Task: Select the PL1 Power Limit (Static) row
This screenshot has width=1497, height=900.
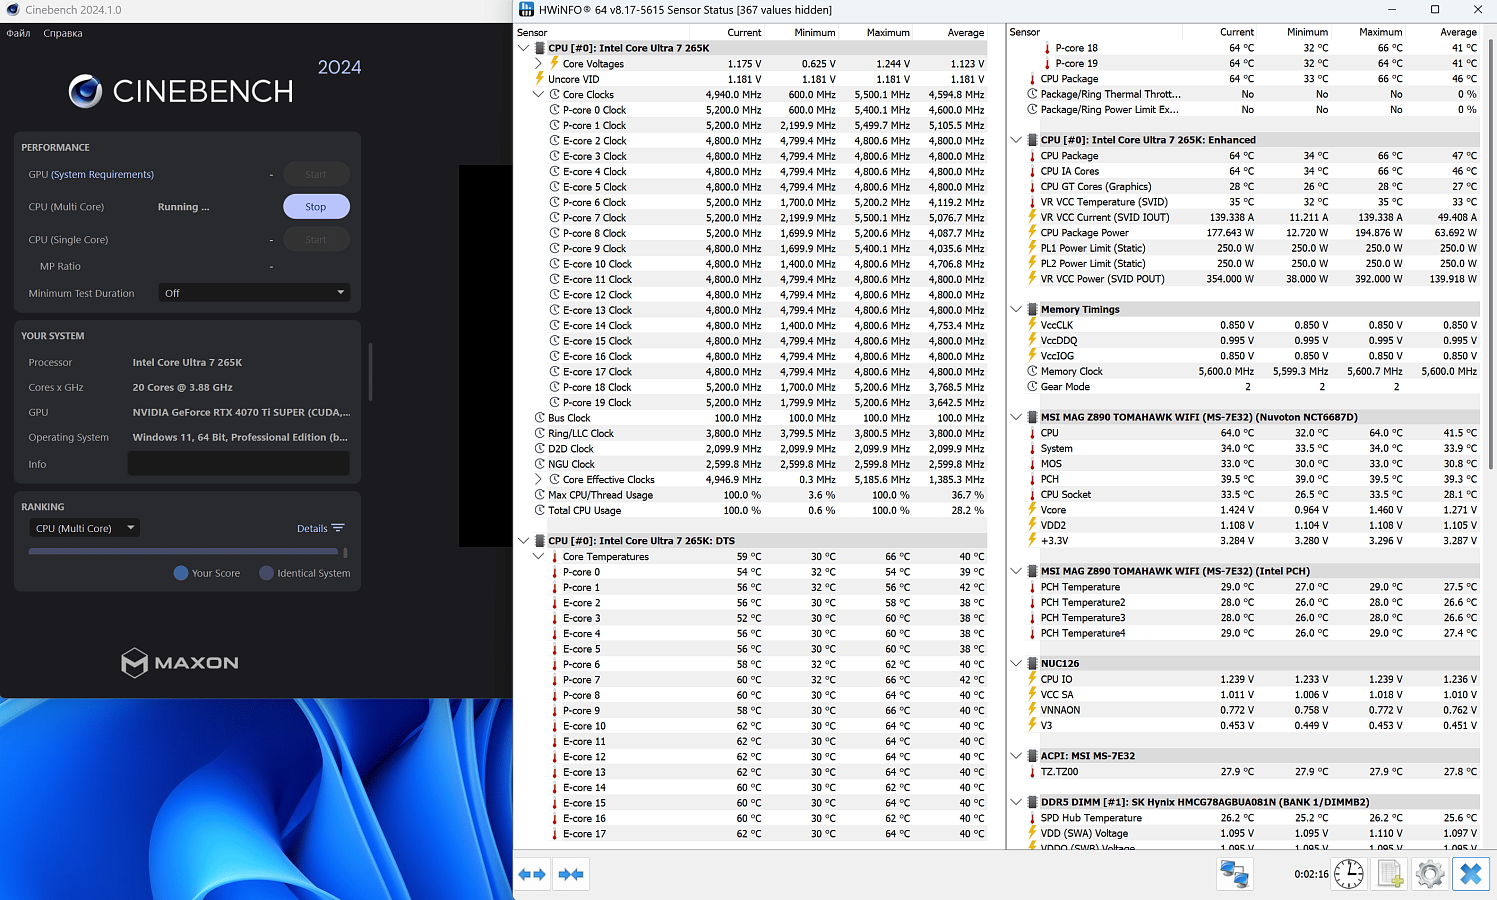Action: point(1243,248)
